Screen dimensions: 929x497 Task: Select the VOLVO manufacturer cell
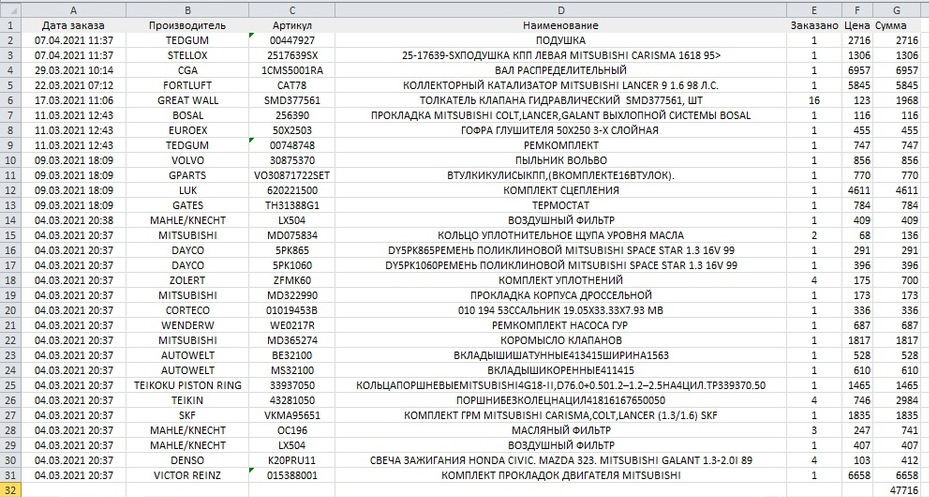(187, 161)
